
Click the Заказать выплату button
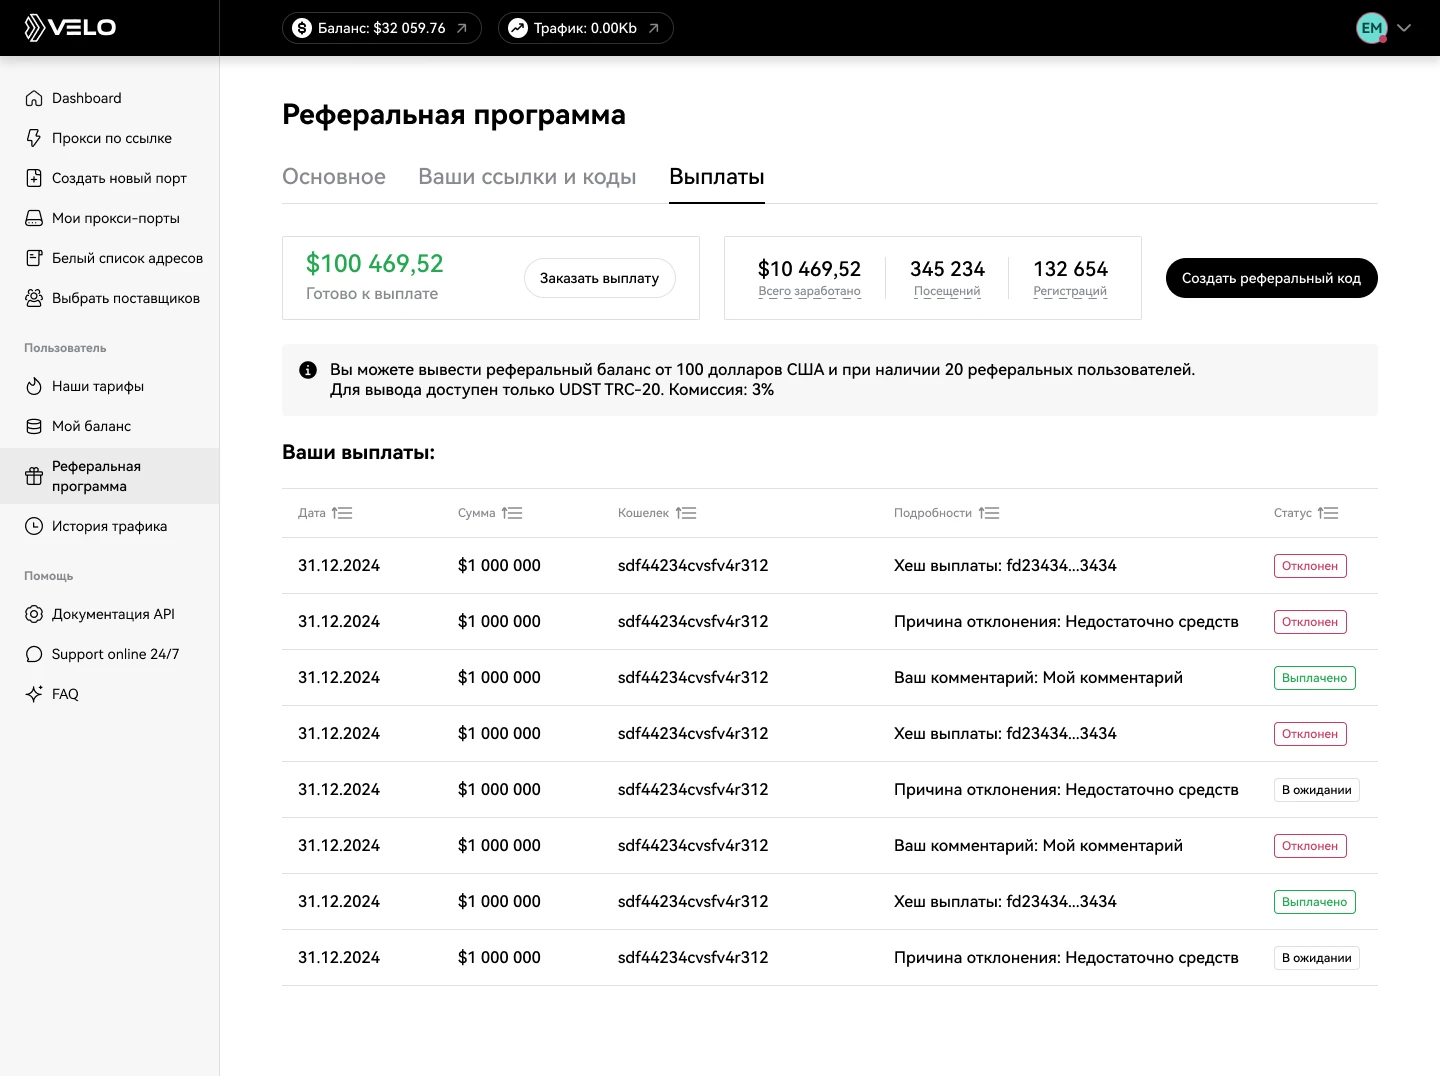(600, 278)
